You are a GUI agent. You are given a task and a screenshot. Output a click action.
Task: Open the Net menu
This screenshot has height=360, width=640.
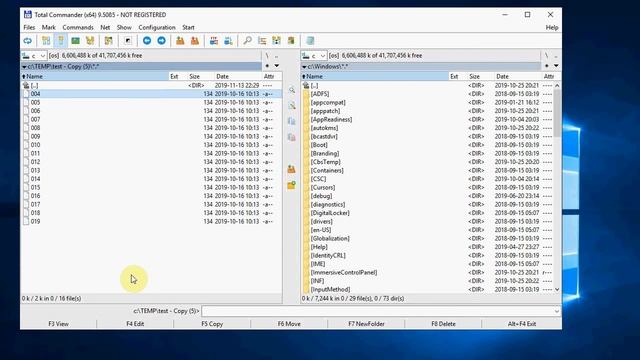pyautogui.click(x=105, y=27)
